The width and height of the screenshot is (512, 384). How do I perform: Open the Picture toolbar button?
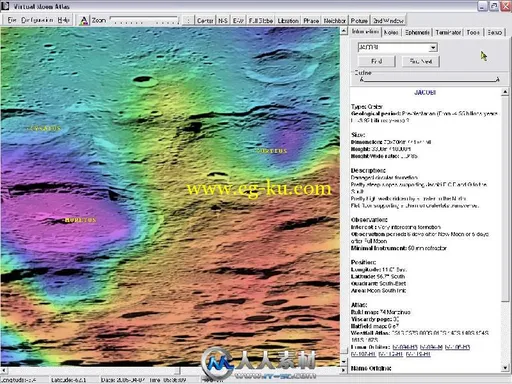coord(359,21)
